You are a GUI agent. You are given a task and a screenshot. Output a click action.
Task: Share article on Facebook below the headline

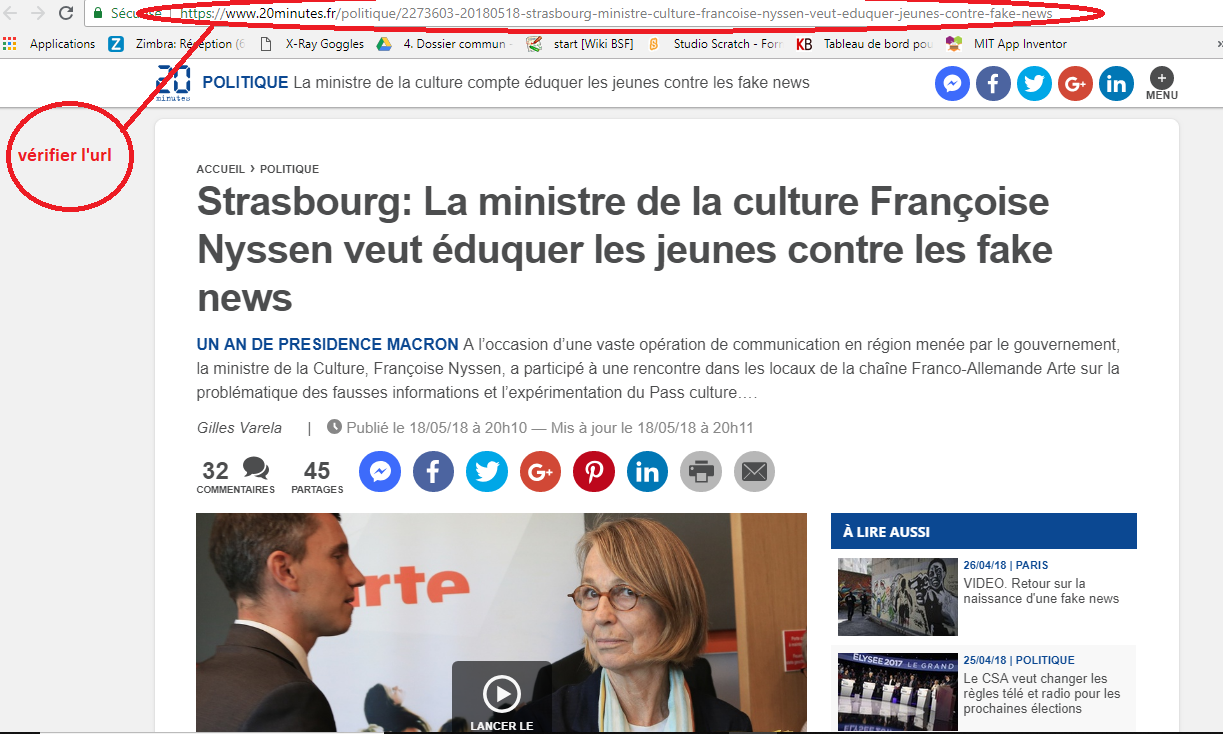click(433, 471)
